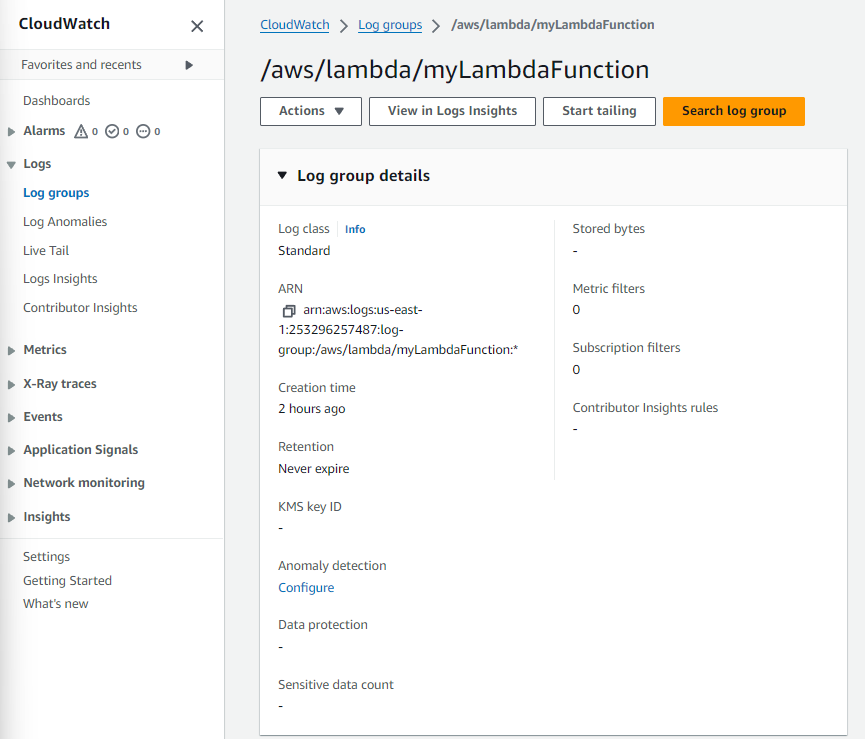Open the Log class Info link
Screen dimensions: 865x739
pos(355,229)
